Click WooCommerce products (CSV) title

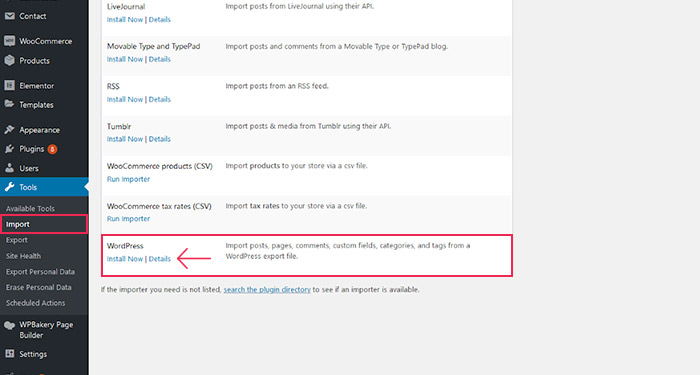(x=160, y=166)
